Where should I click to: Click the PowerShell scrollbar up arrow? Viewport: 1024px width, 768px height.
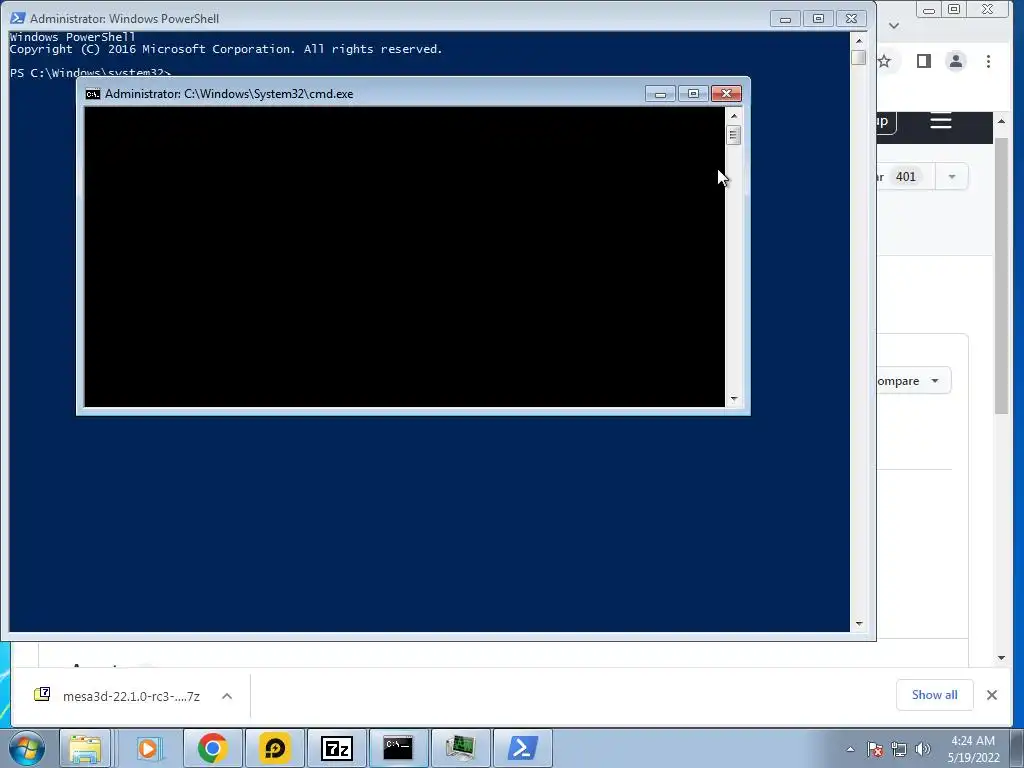[x=859, y=40]
